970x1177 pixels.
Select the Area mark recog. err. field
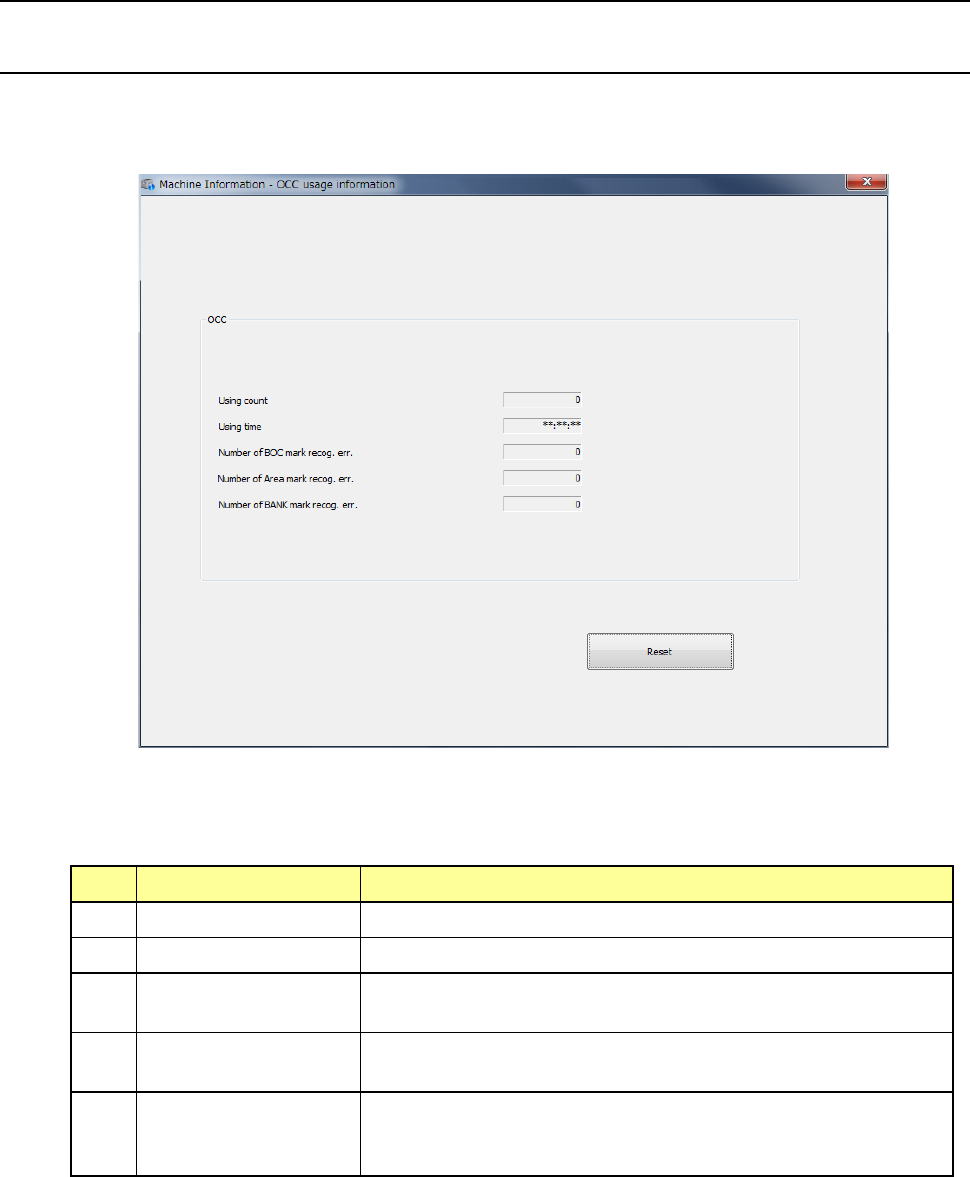tap(542, 478)
